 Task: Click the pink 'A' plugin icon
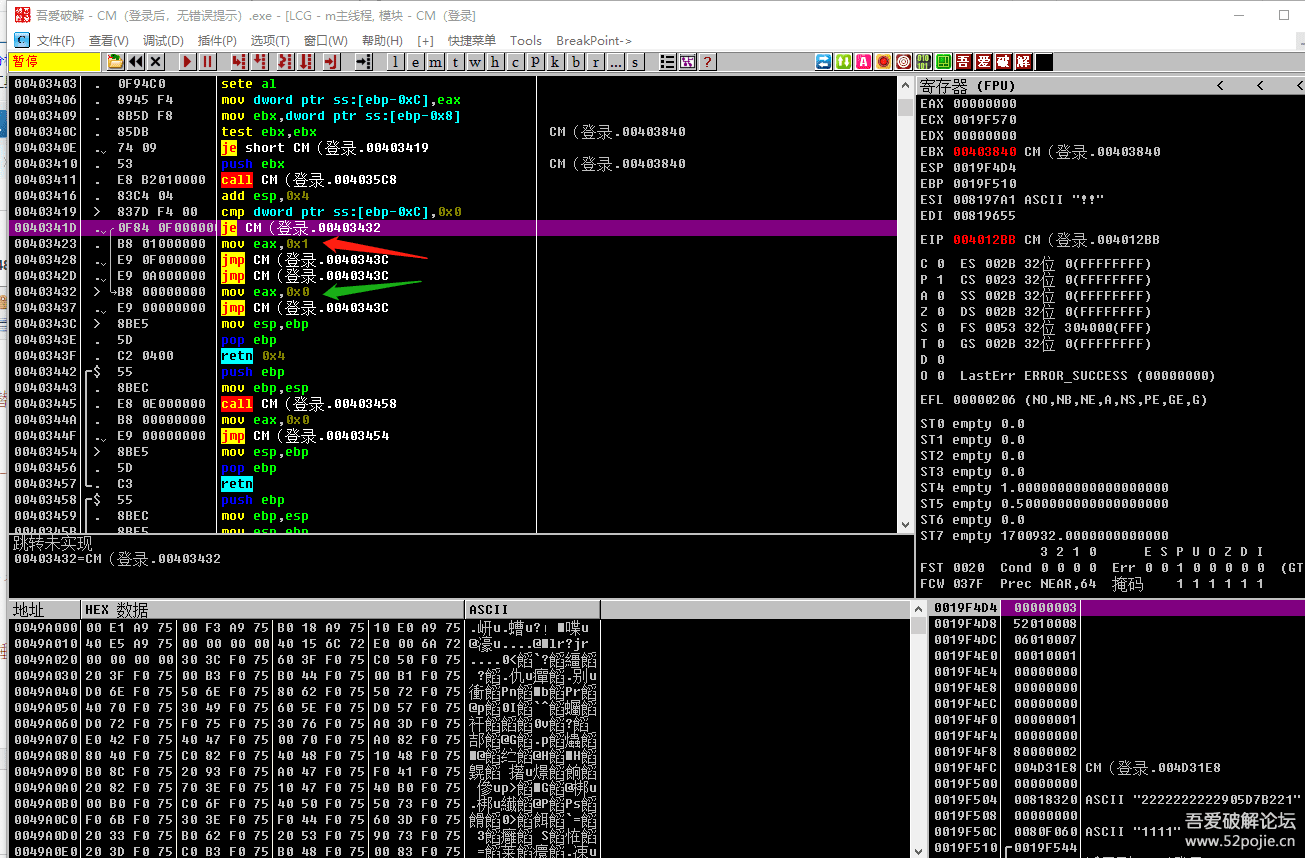pyautogui.click(x=864, y=62)
